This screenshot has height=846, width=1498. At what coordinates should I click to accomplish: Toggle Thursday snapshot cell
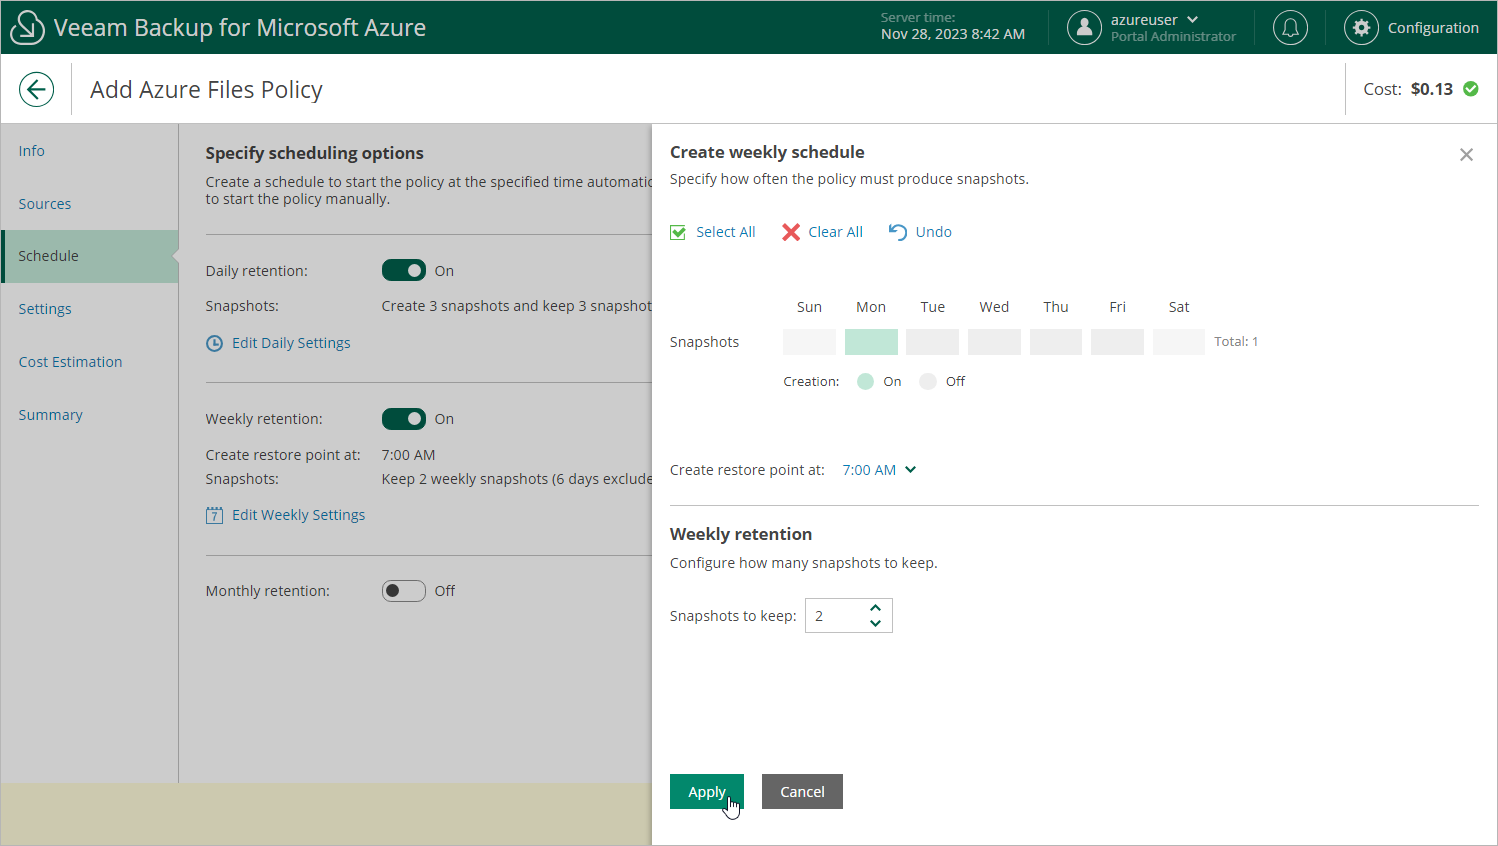[x=1056, y=342]
